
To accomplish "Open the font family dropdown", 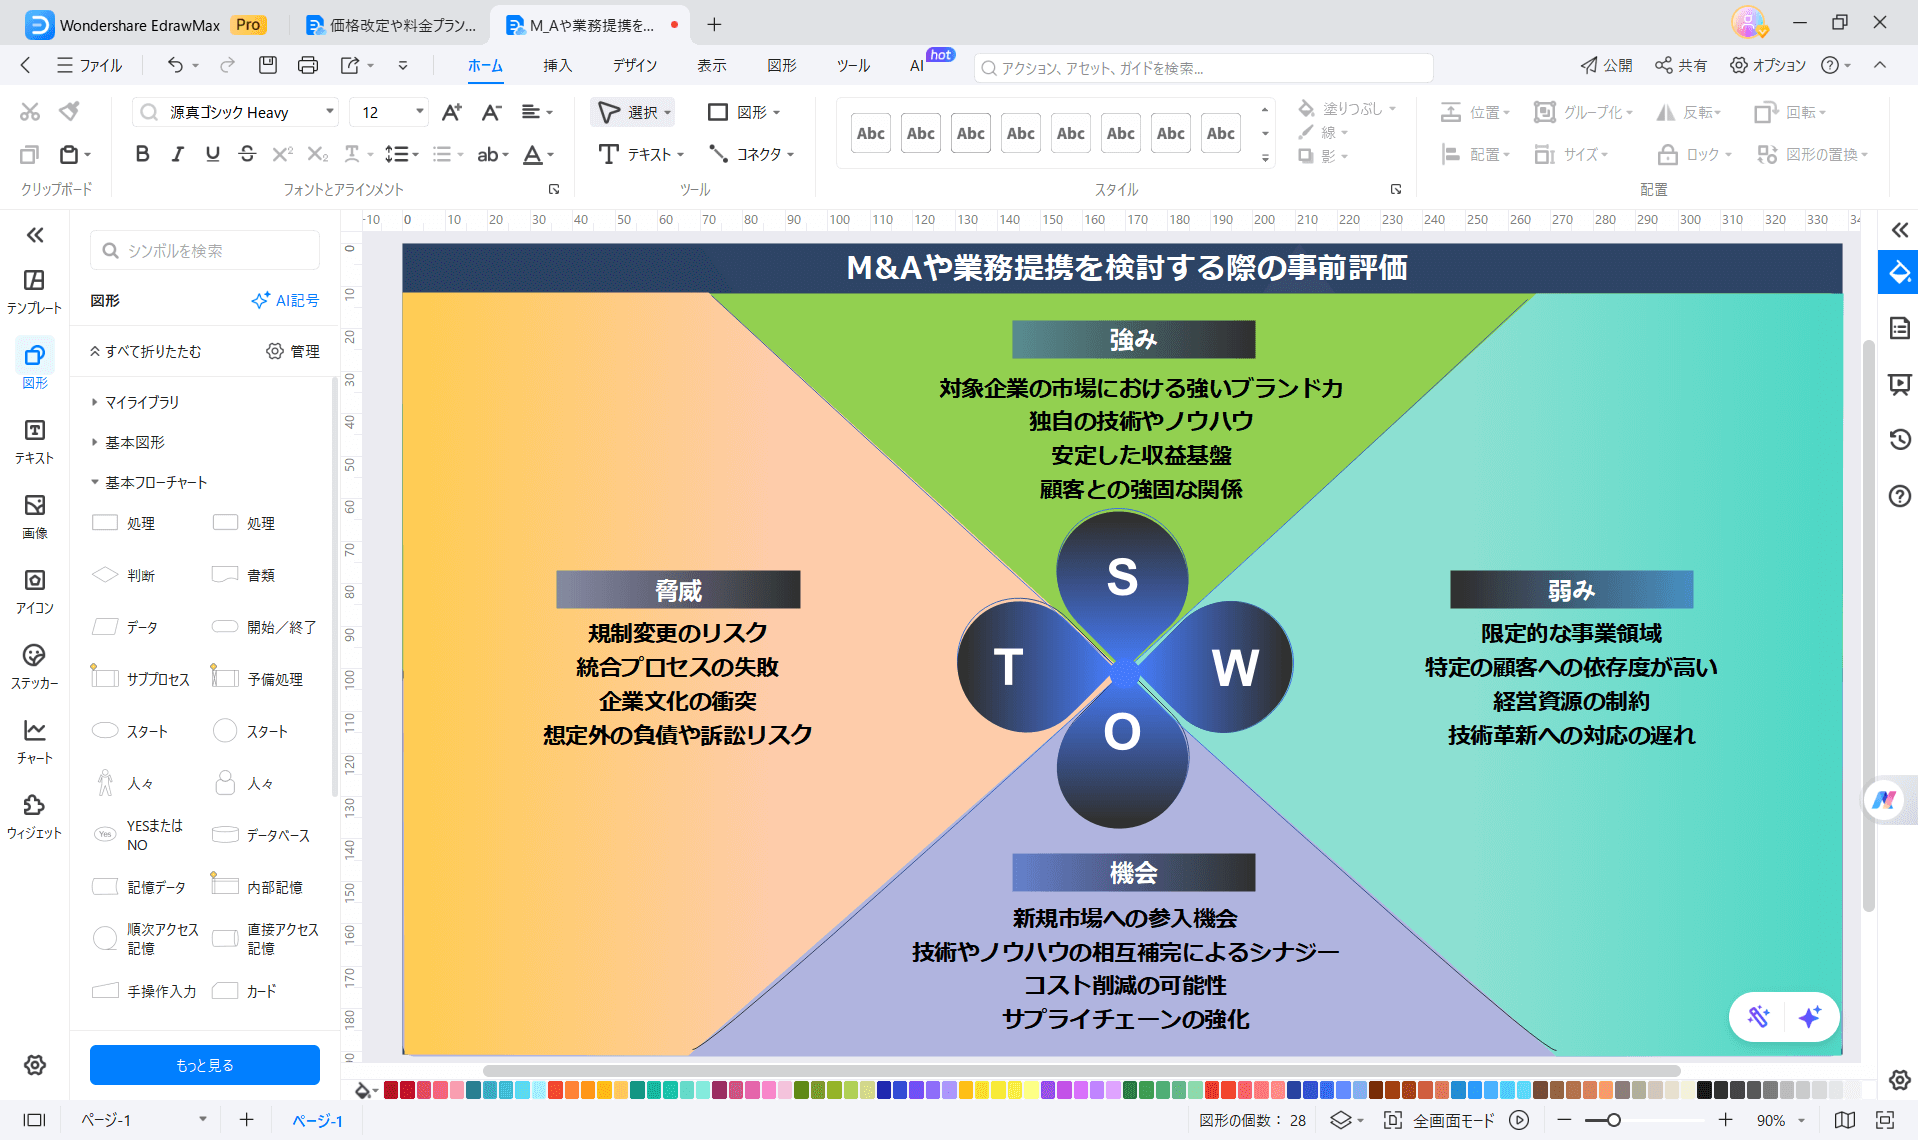I will (330, 112).
